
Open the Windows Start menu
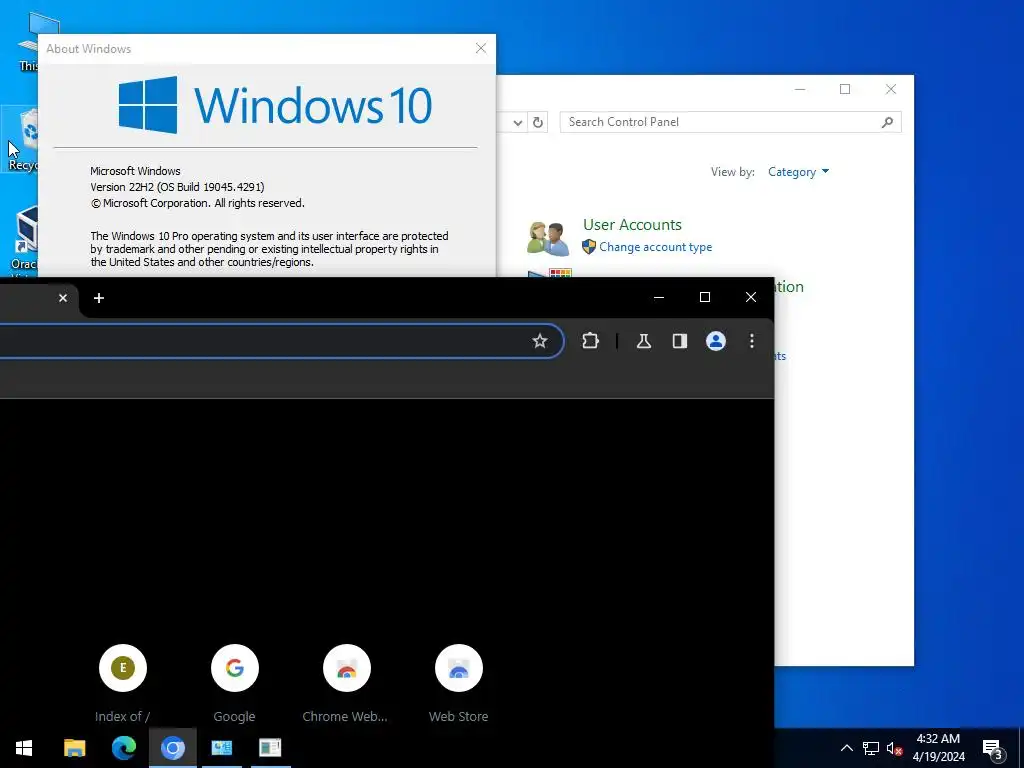24,748
